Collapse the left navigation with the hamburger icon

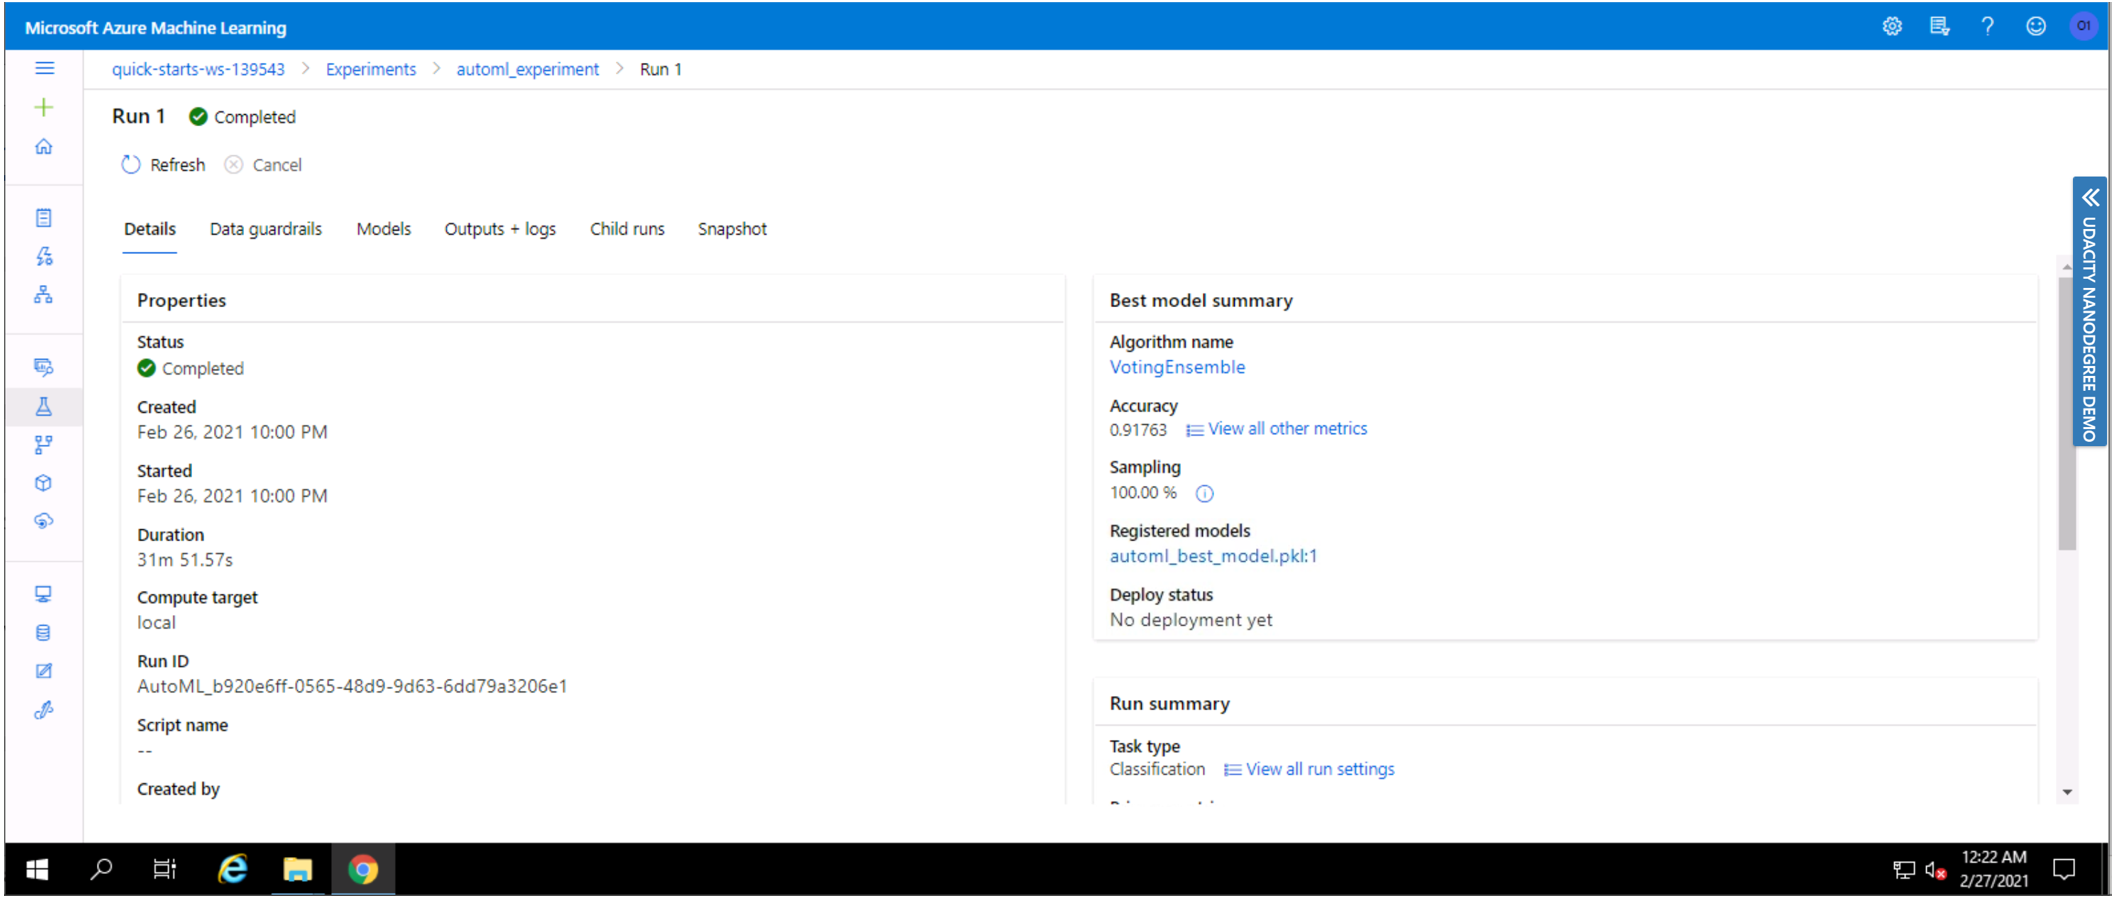[44, 68]
